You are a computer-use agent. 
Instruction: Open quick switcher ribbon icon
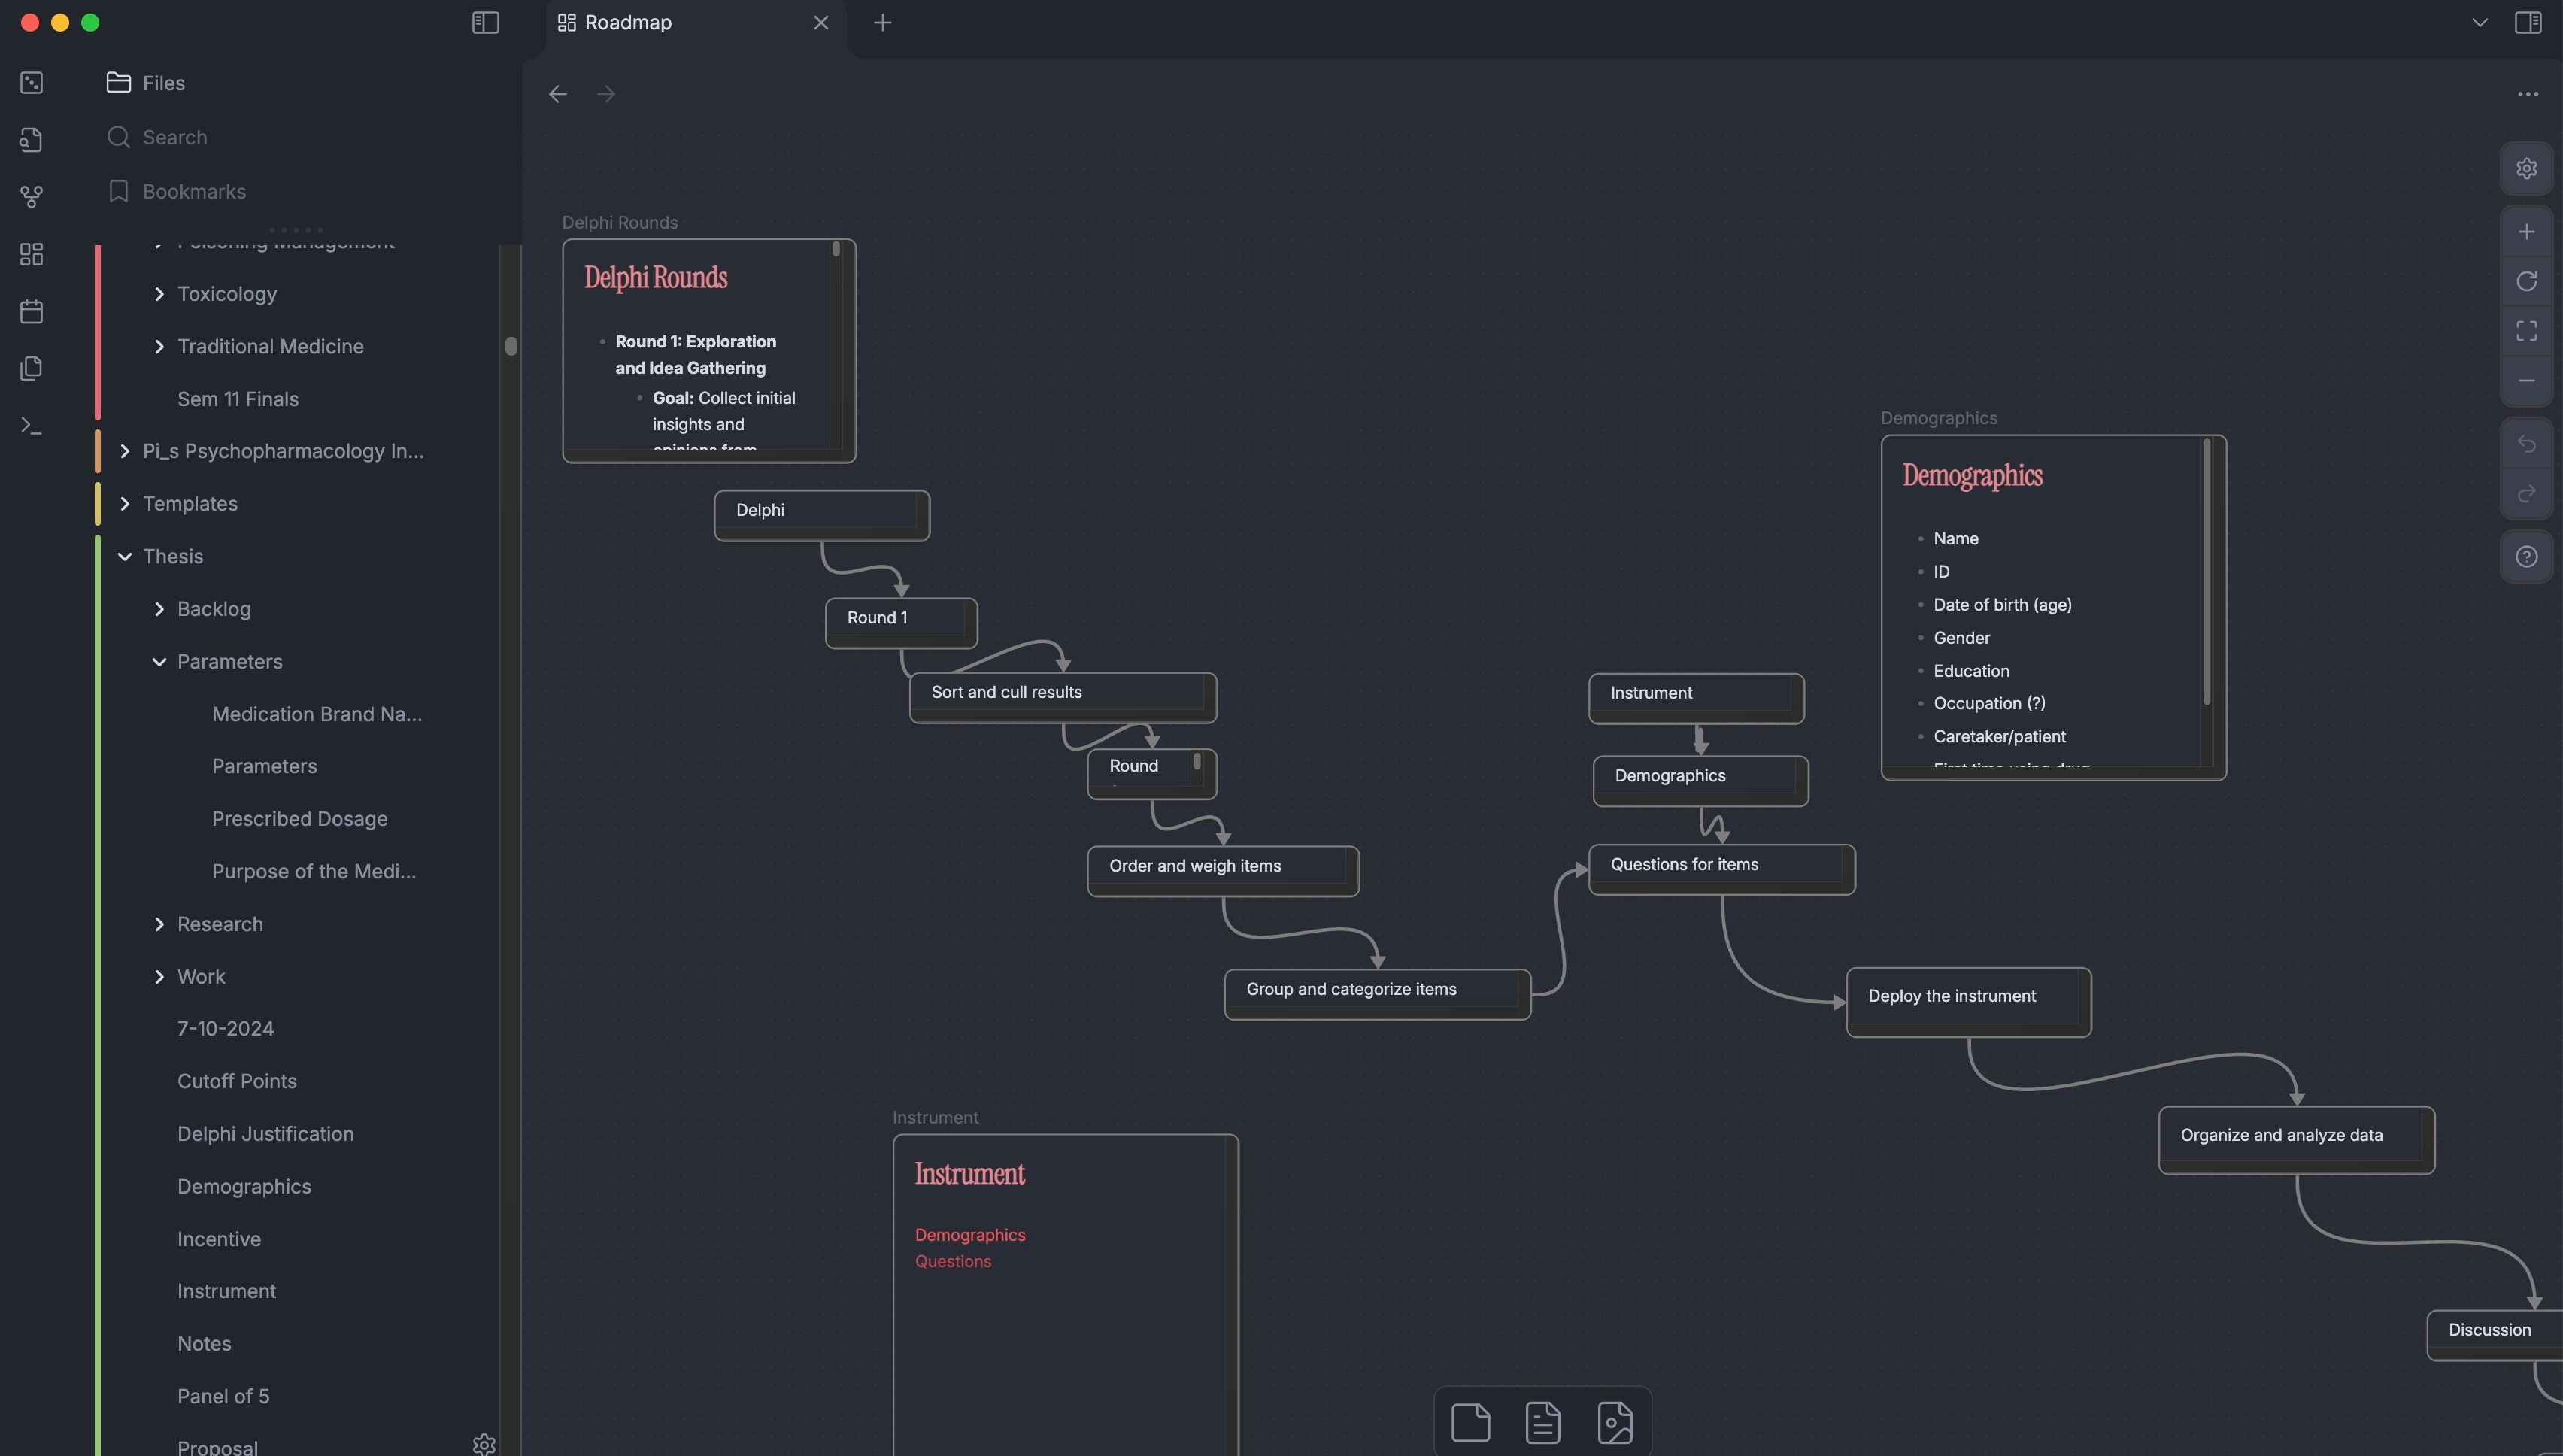tap(31, 139)
